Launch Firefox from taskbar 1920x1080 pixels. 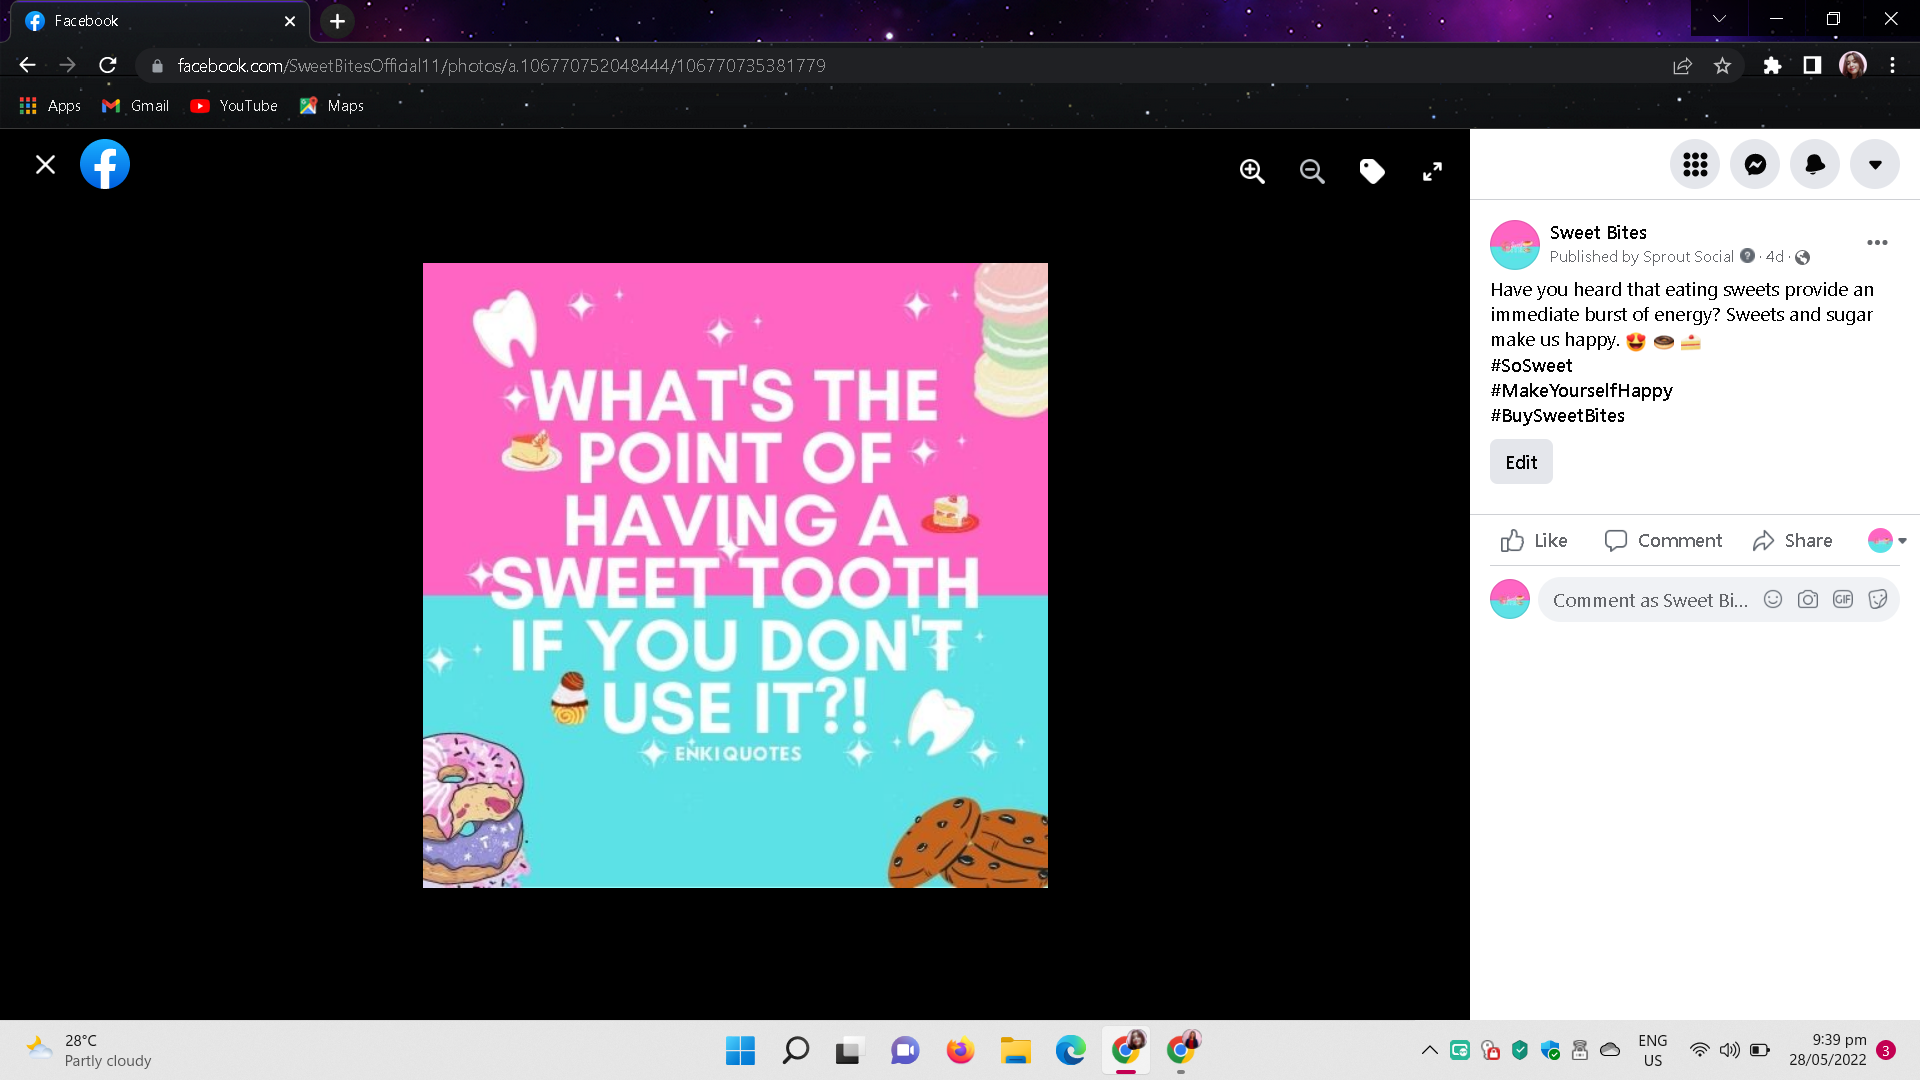[x=960, y=1051]
